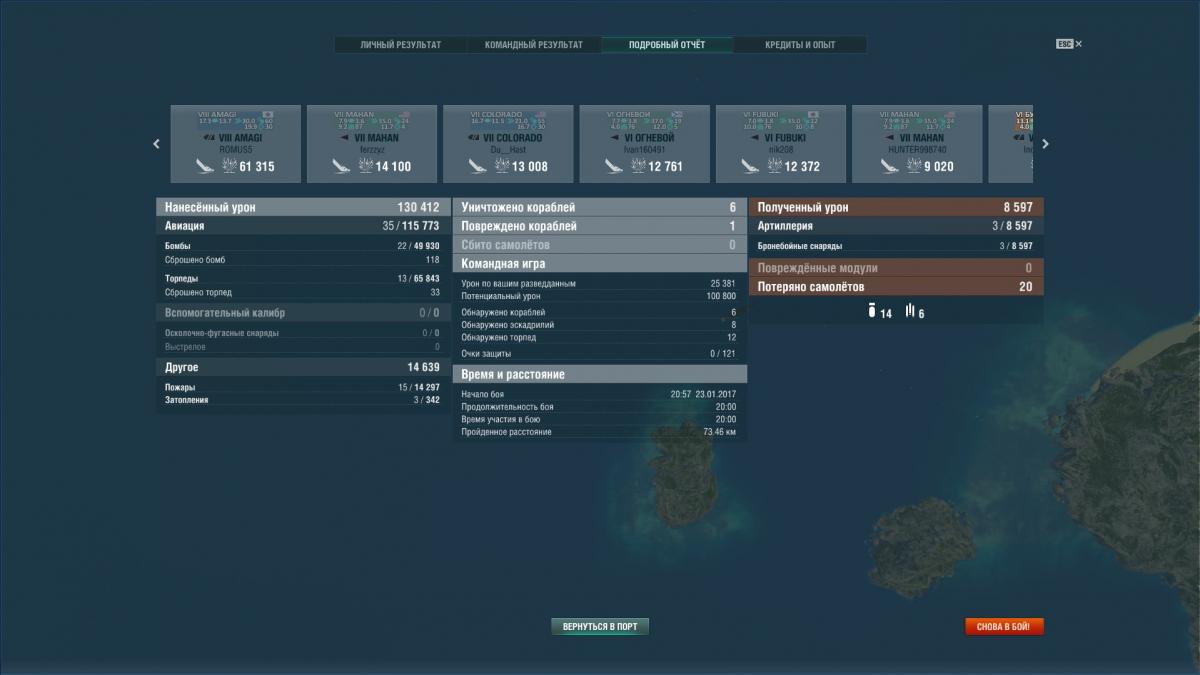Show previous ship cards with the left arrow

click(156, 144)
